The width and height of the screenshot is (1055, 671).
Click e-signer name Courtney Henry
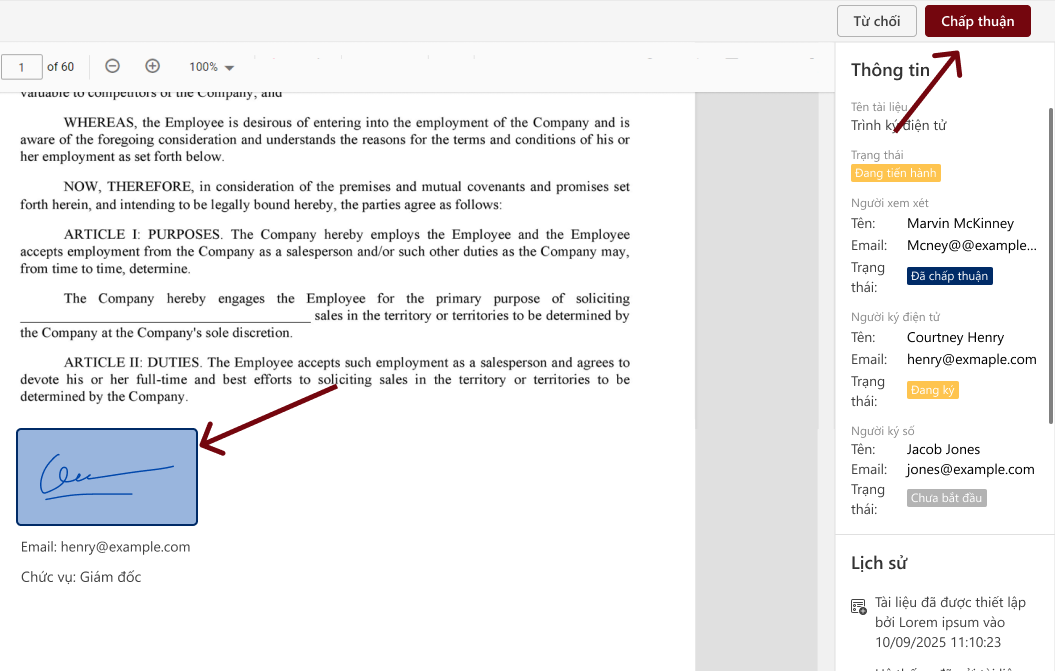point(955,337)
